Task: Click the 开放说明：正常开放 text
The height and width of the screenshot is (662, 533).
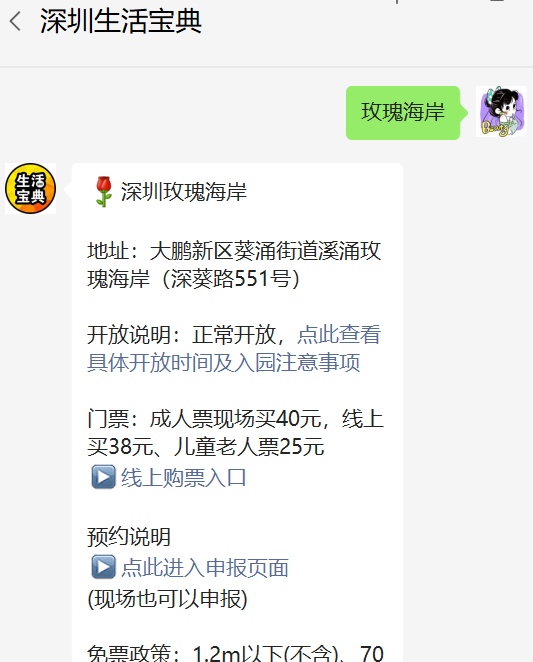Action: click(x=182, y=335)
